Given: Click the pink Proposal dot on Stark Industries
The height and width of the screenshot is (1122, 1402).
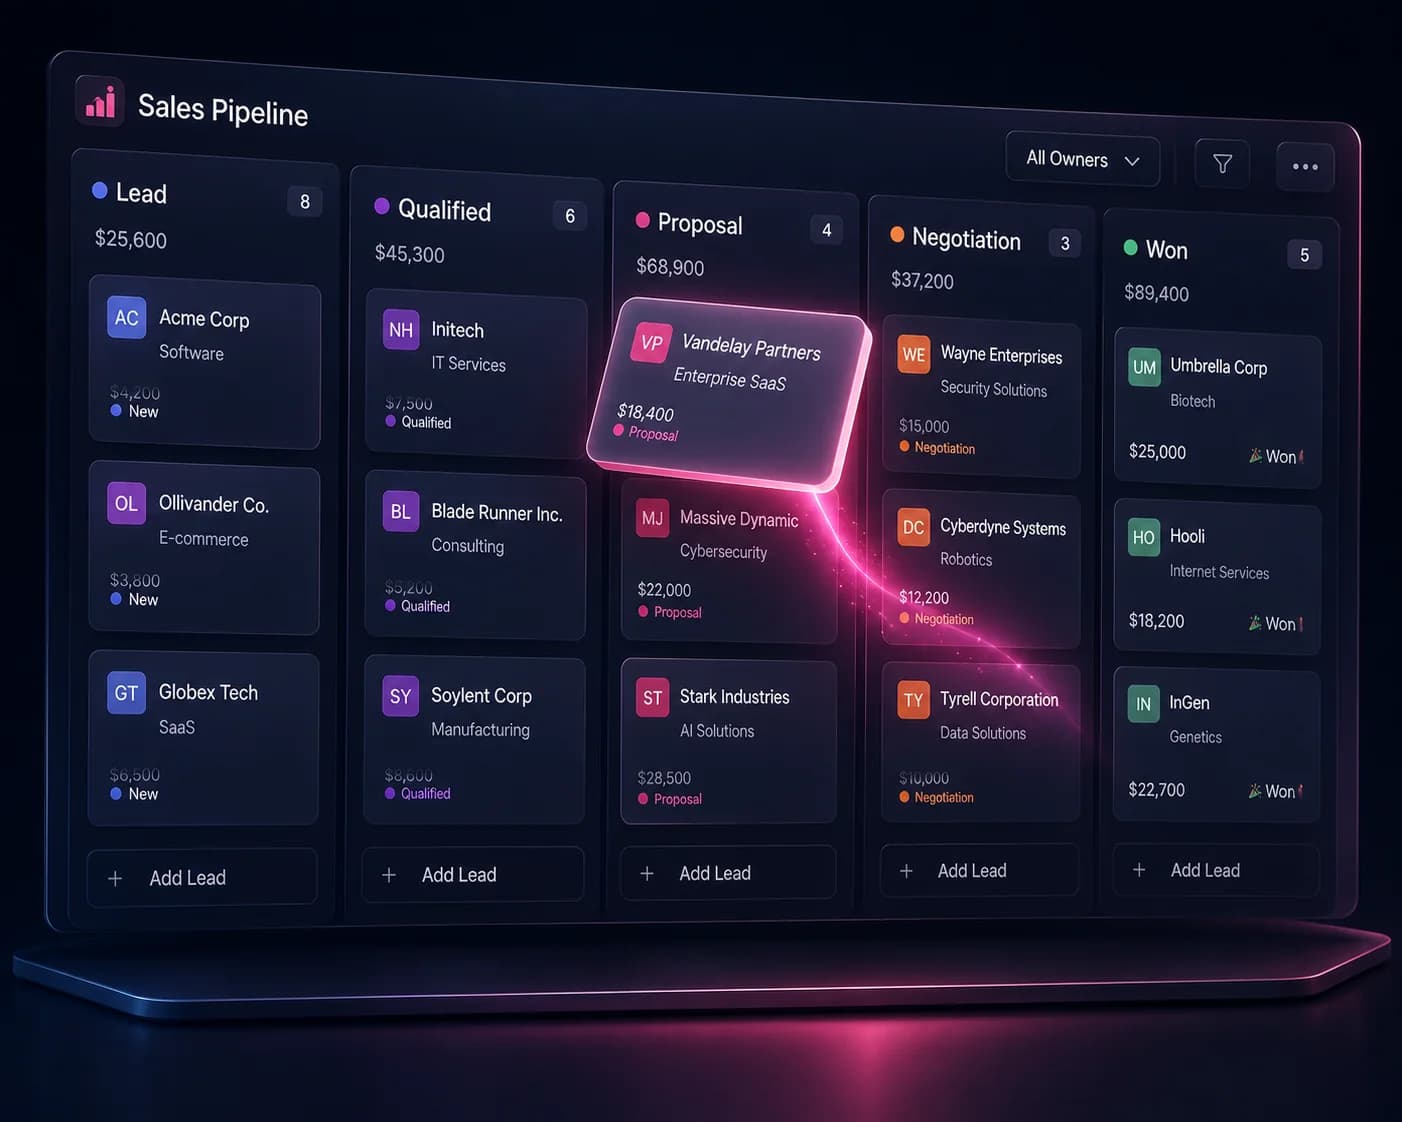Looking at the screenshot, I should (643, 798).
